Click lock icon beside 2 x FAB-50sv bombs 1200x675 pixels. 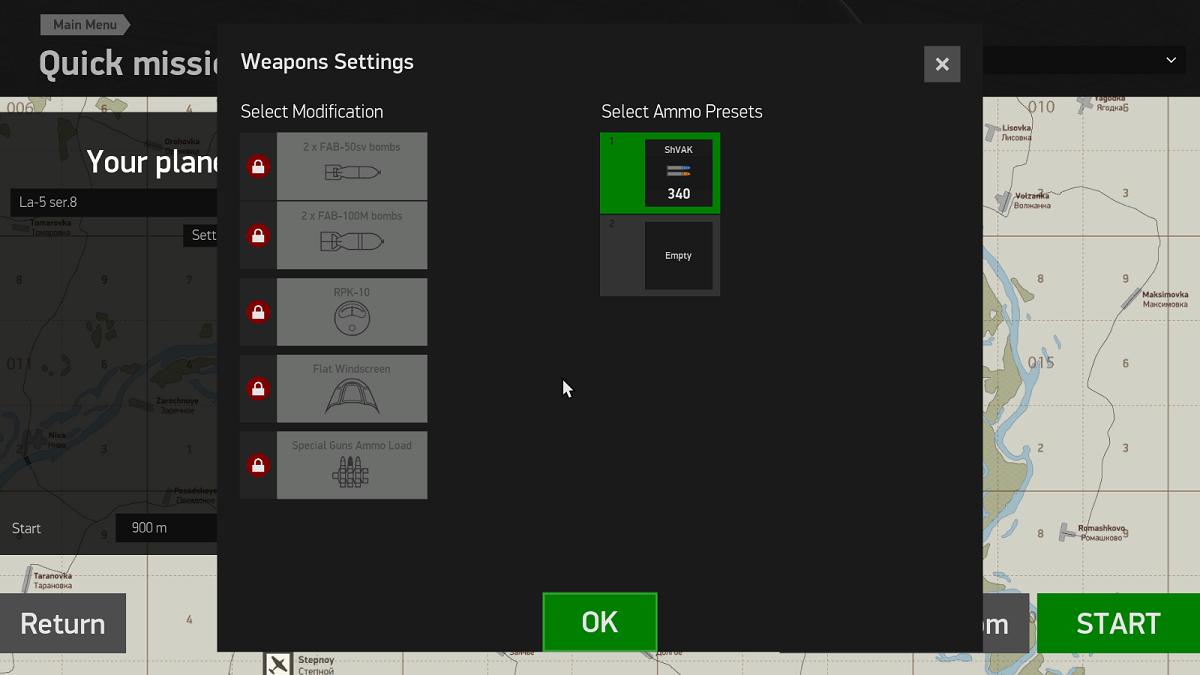pyautogui.click(x=258, y=167)
